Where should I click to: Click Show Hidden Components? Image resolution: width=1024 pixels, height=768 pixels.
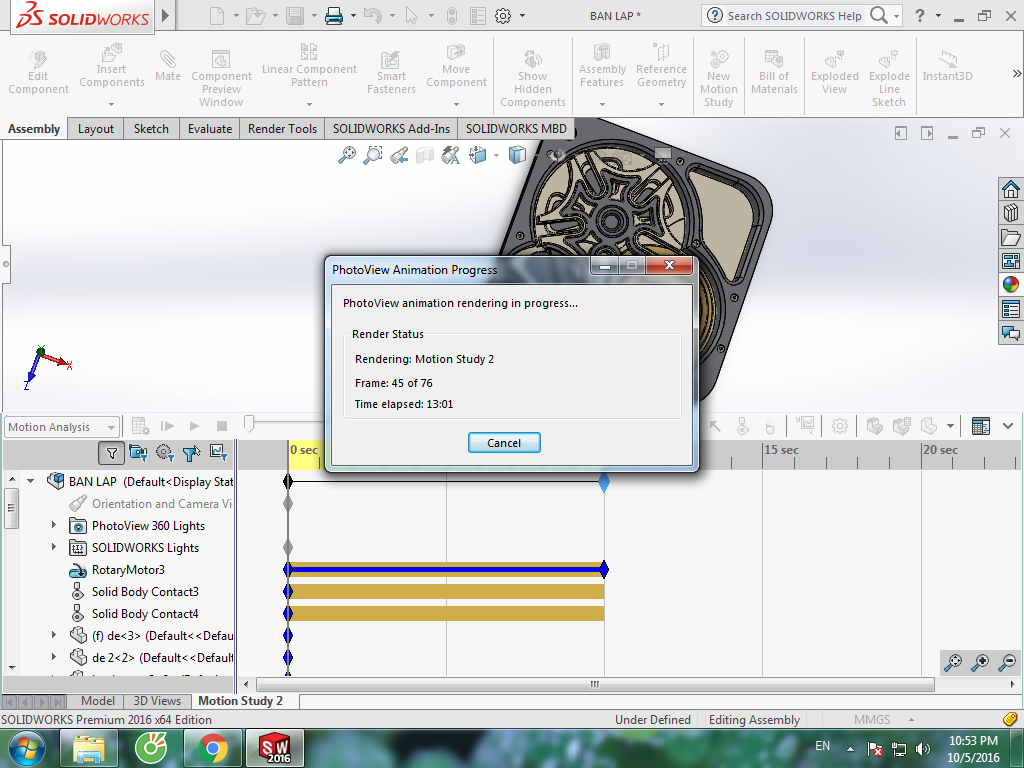(532, 78)
